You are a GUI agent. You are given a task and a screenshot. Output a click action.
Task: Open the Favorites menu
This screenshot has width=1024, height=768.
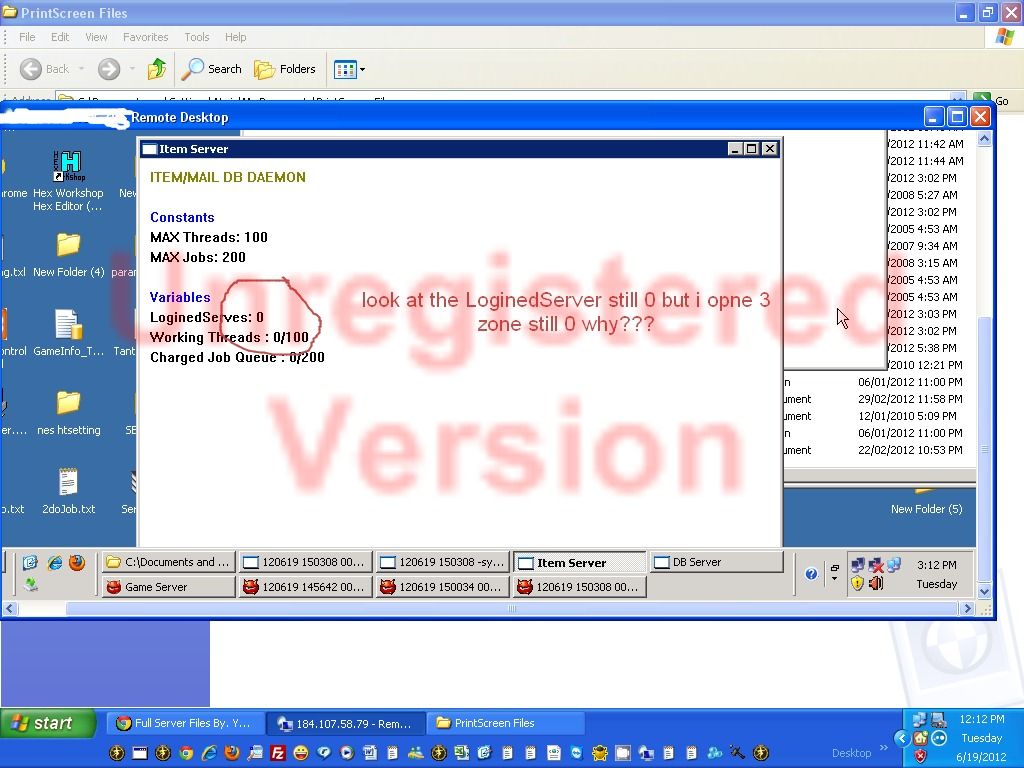(145, 37)
